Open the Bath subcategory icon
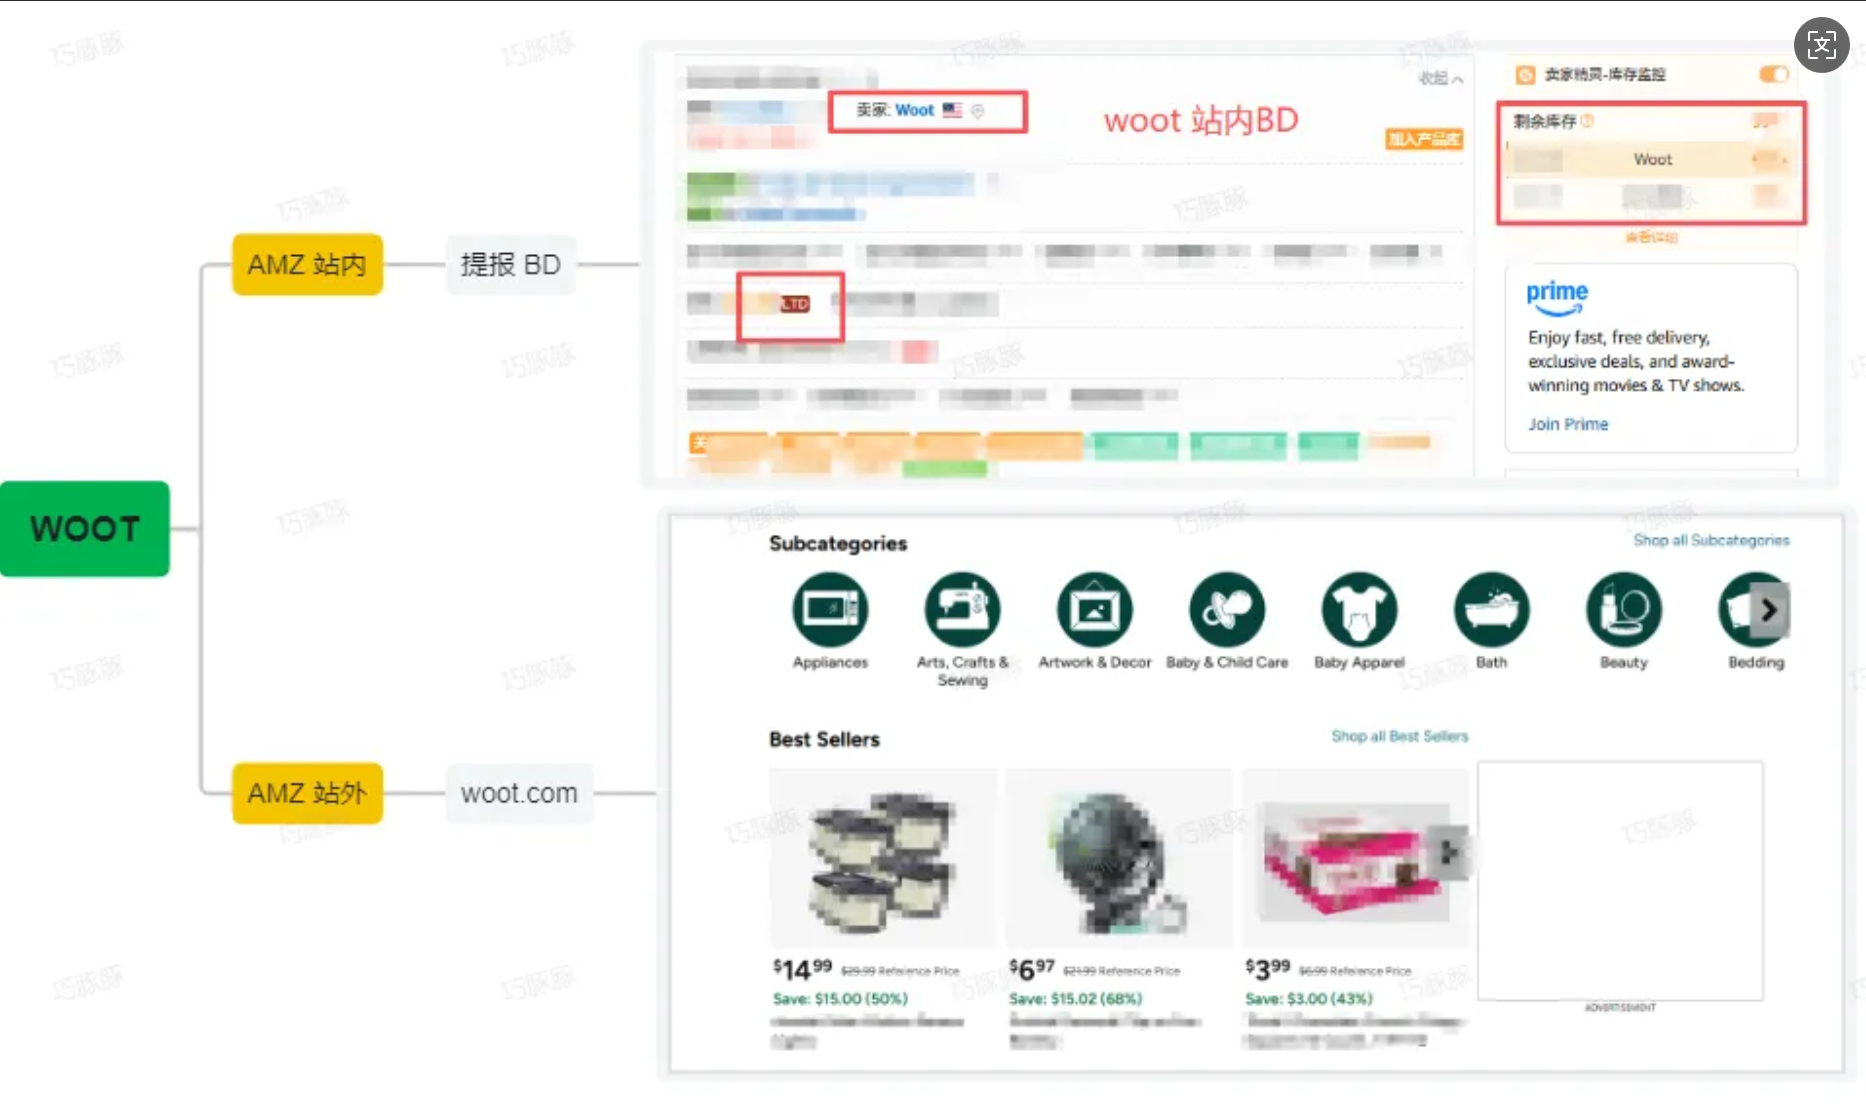Viewport: 1866px width, 1105px height. pos(1491,609)
